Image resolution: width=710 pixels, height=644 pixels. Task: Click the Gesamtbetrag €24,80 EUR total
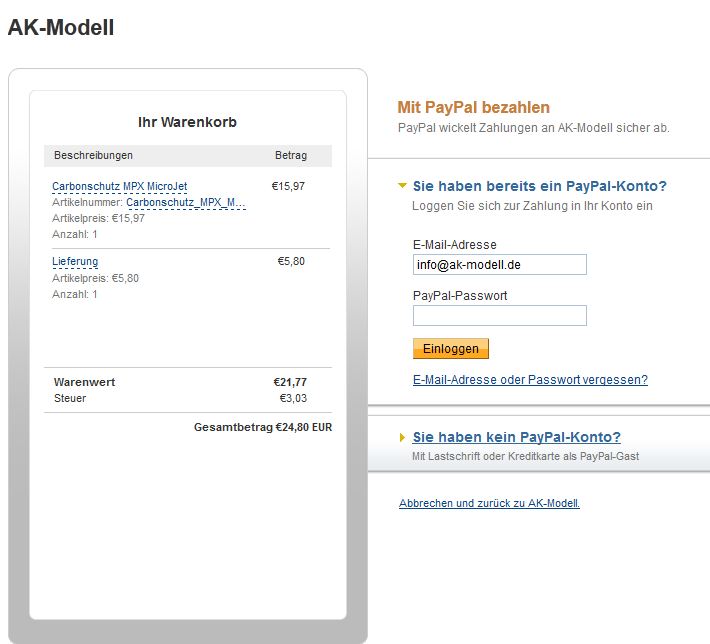point(262,427)
